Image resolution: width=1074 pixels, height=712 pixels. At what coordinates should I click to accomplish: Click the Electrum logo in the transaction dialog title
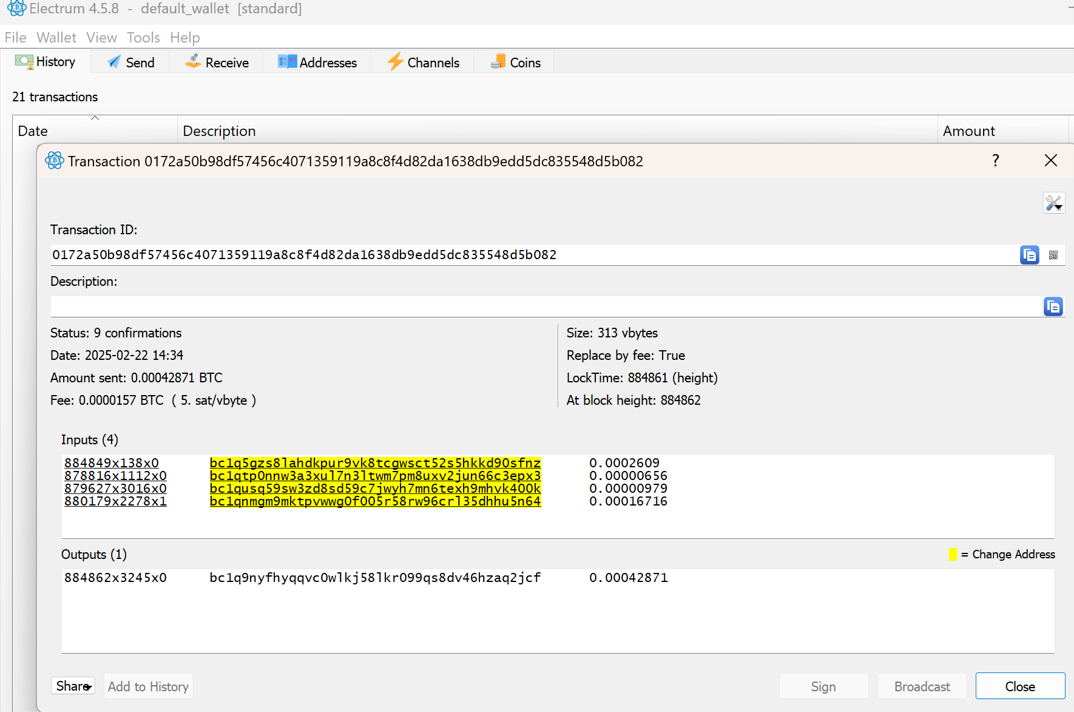point(54,161)
